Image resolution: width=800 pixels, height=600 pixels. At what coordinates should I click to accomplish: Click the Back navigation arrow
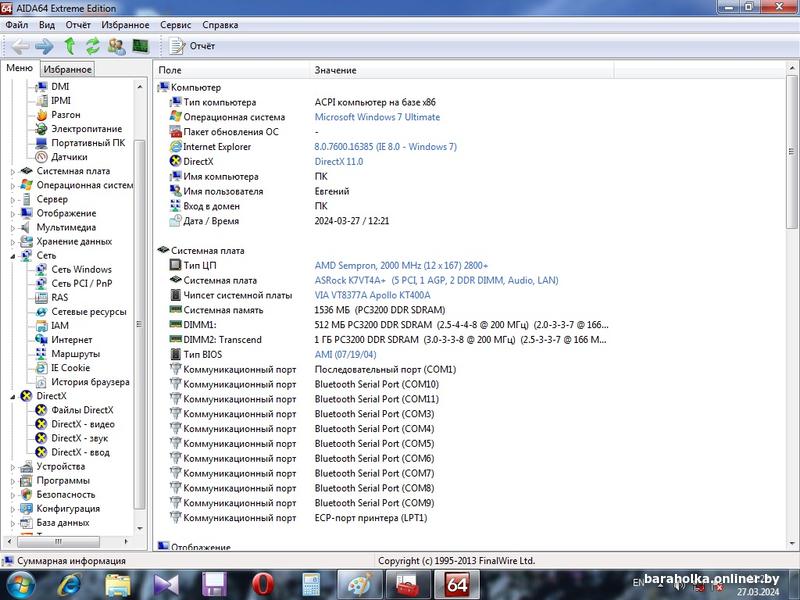tap(20, 46)
